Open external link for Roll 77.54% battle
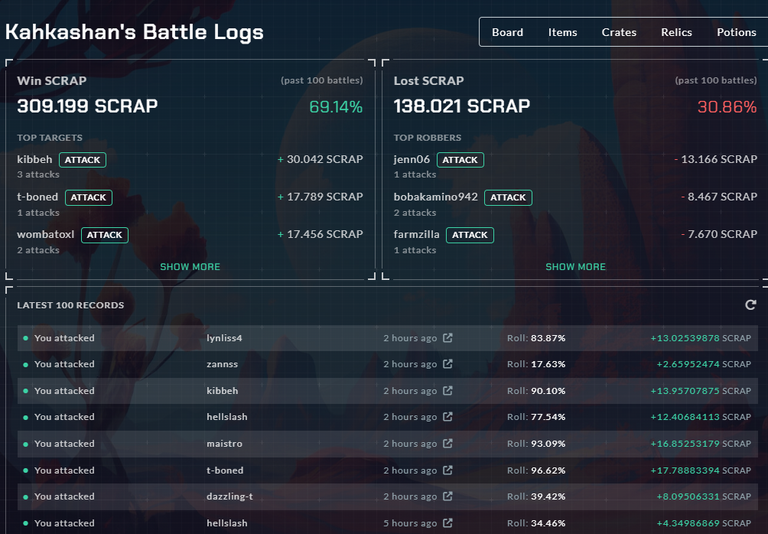 (x=448, y=416)
